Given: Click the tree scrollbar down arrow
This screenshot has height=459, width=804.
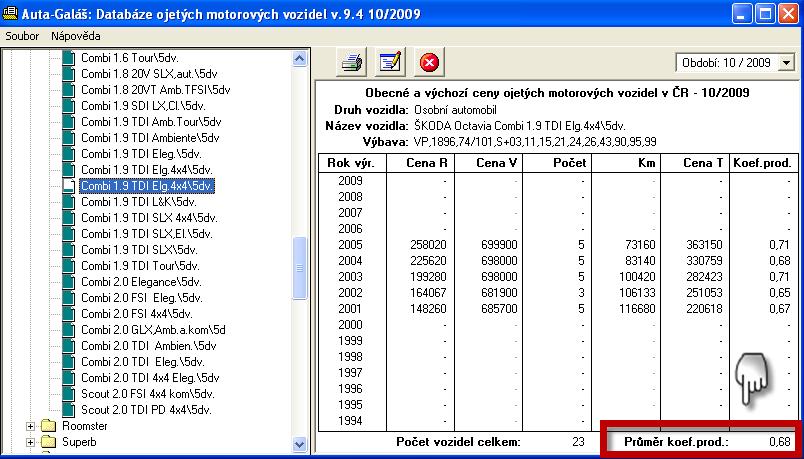Looking at the screenshot, I should (x=299, y=444).
